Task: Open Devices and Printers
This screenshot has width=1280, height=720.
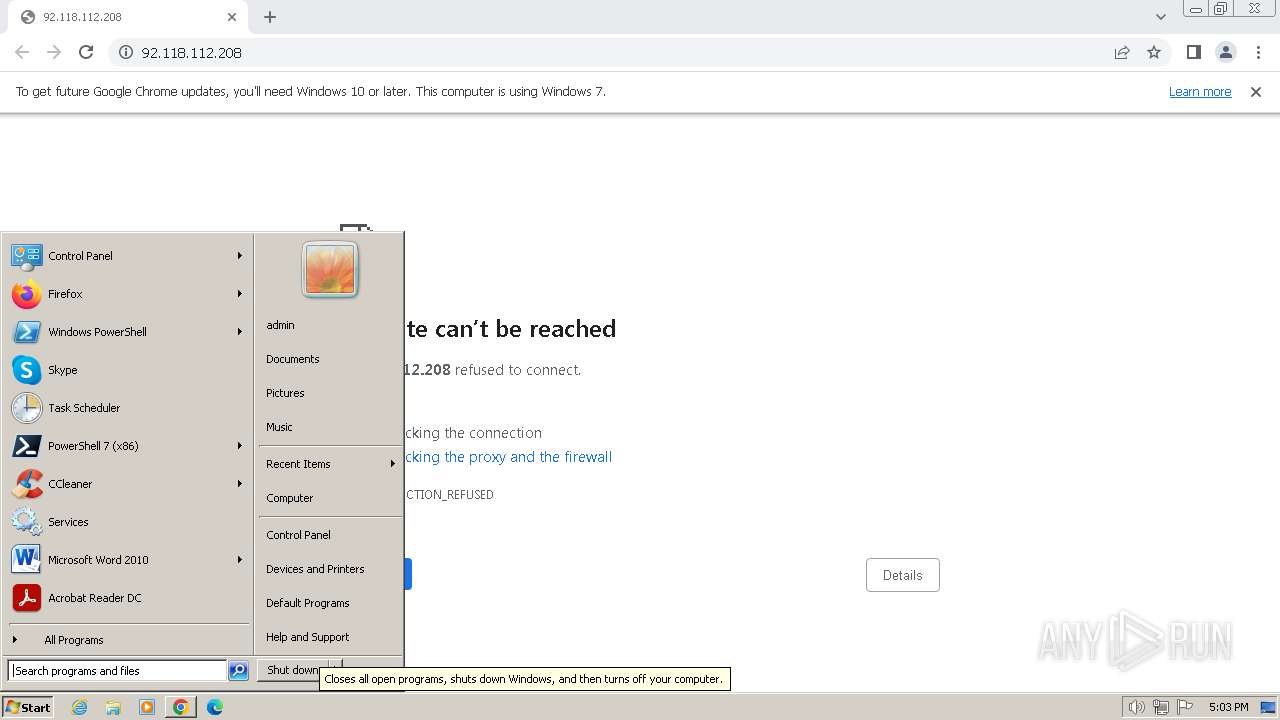Action: [330, 569]
